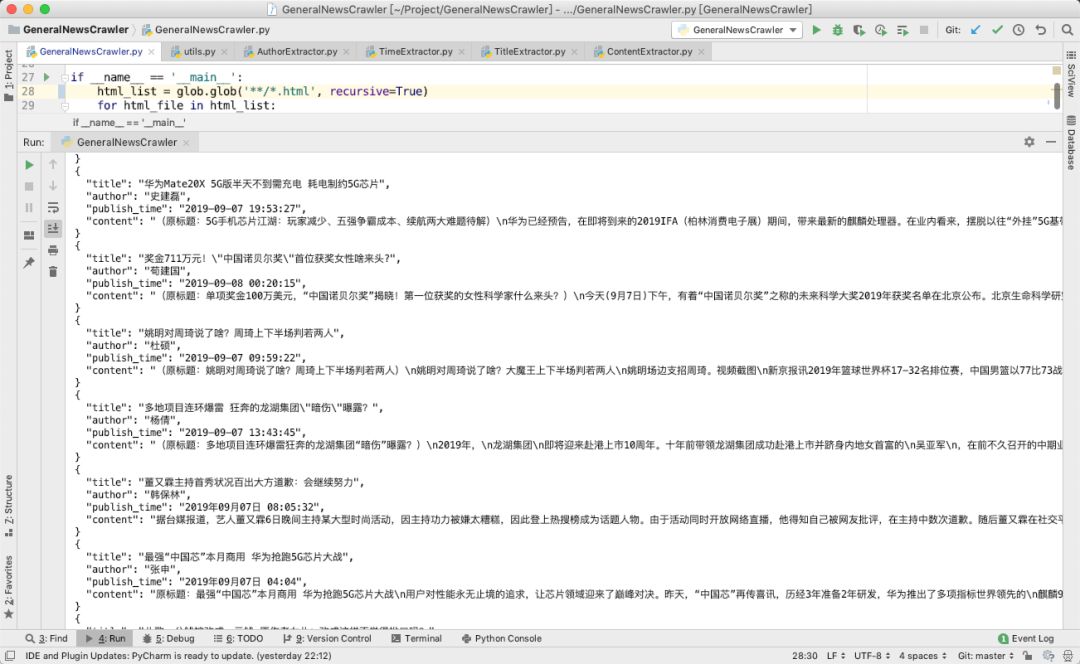Click tool windows quick-access icon bottom-left

[10, 656]
